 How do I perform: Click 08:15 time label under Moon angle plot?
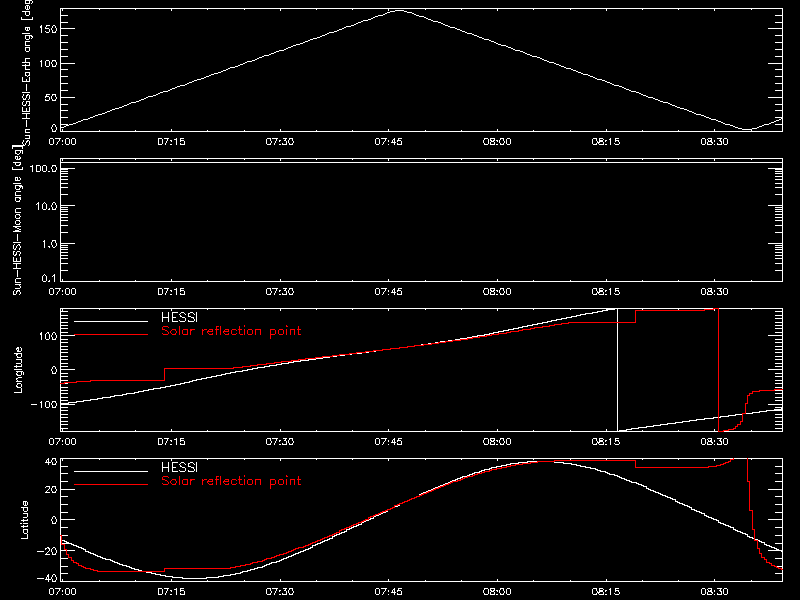[606, 291]
